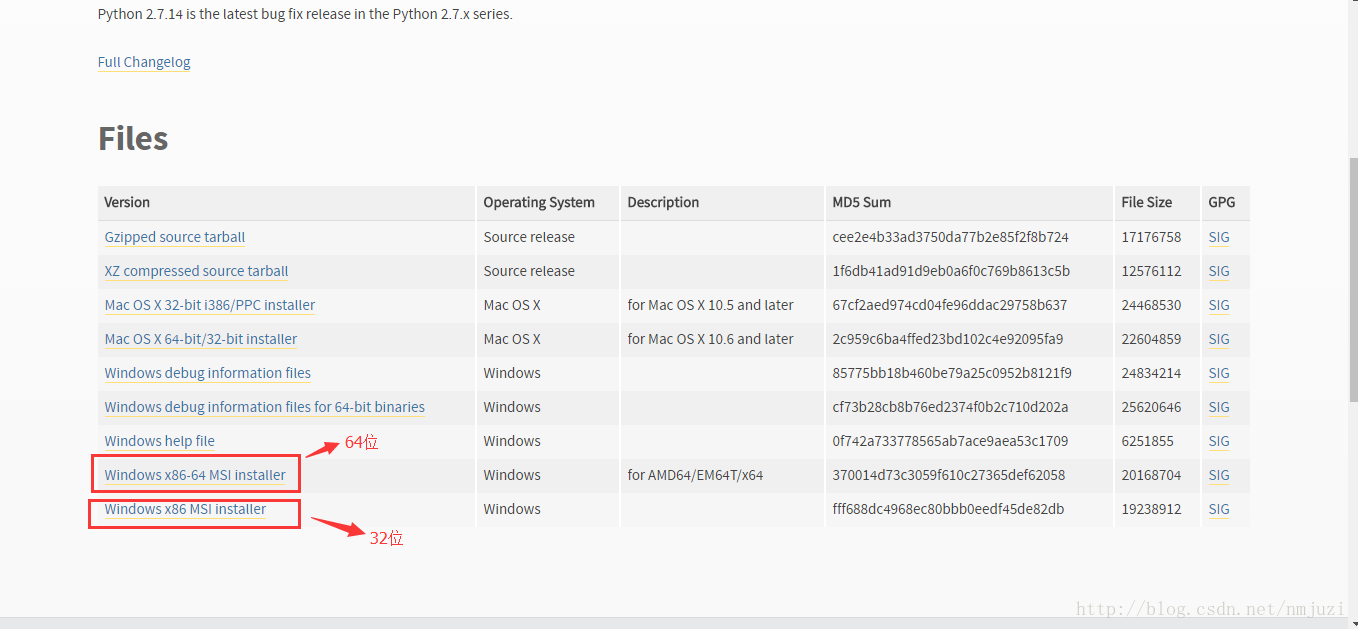Open SIG for Windows x86 MSI installer
Image resolution: width=1358 pixels, height=629 pixels.
coord(1219,509)
